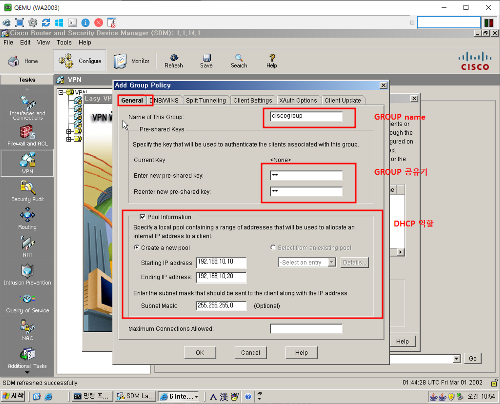
Task: Select the VPN task icon in sidebar
Action: [27, 163]
